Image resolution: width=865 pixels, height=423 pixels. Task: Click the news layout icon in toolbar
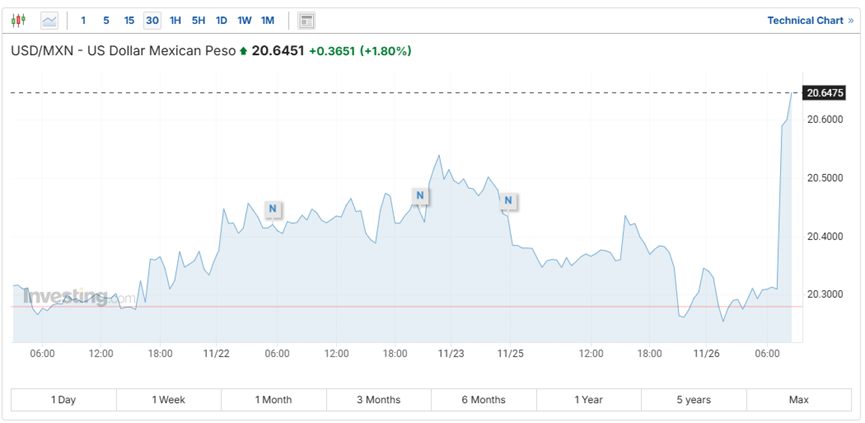tap(306, 20)
